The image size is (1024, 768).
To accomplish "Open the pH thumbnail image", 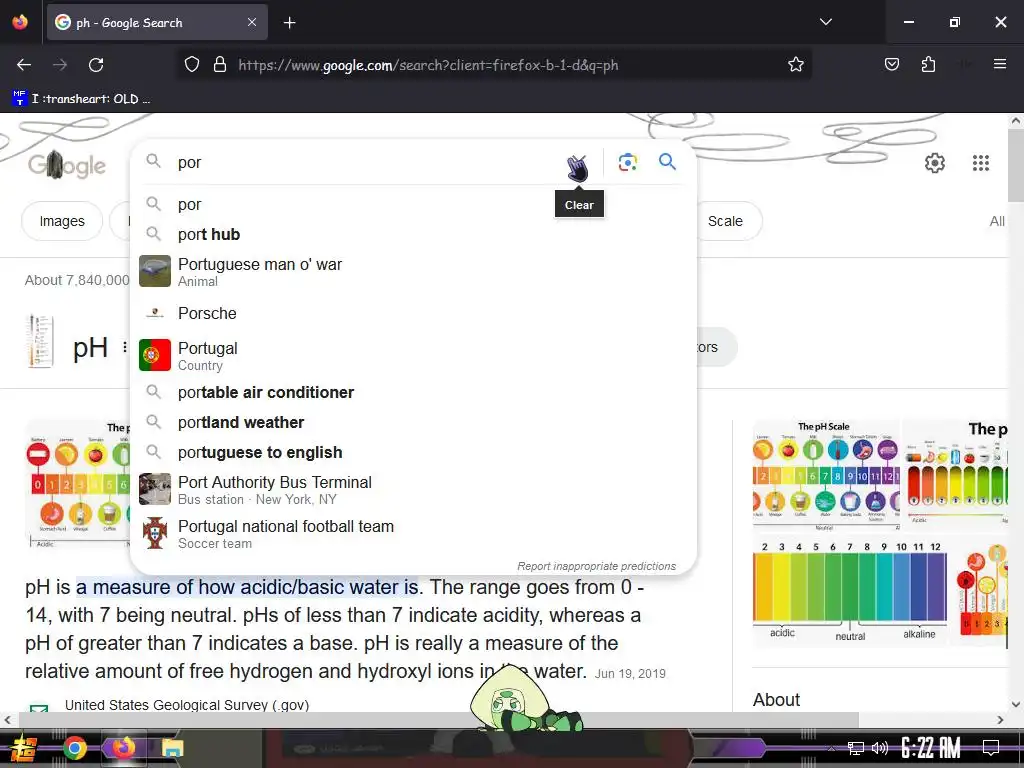I will (39, 341).
